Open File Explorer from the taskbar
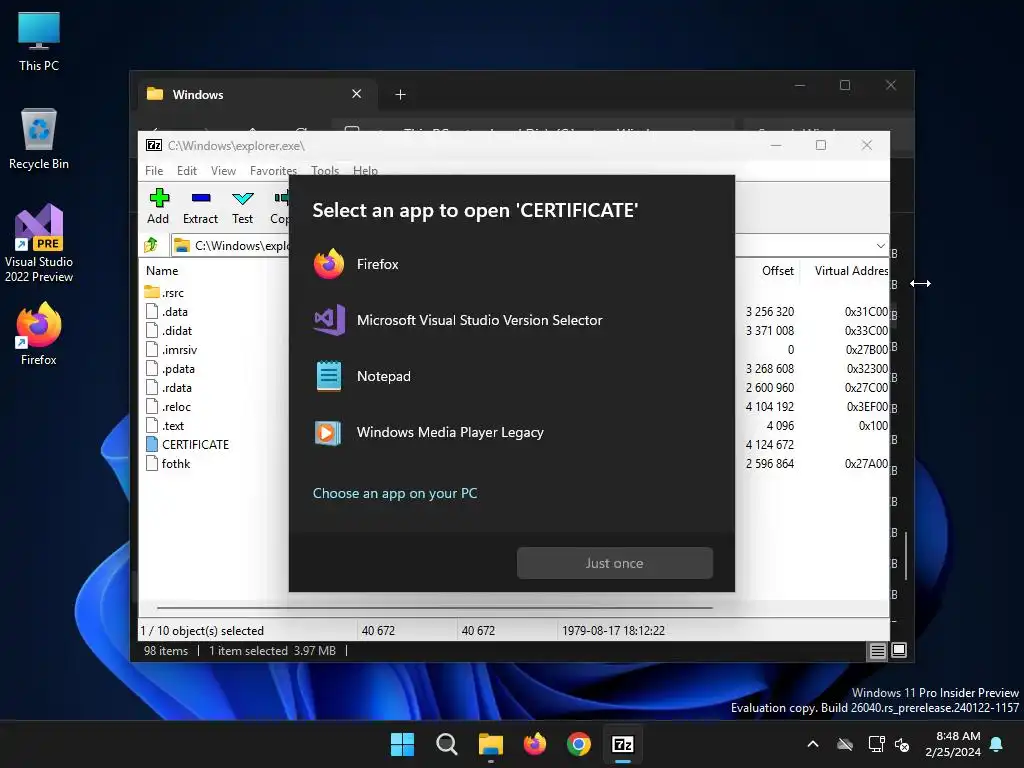The width and height of the screenshot is (1024, 768). (x=490, y=744)
